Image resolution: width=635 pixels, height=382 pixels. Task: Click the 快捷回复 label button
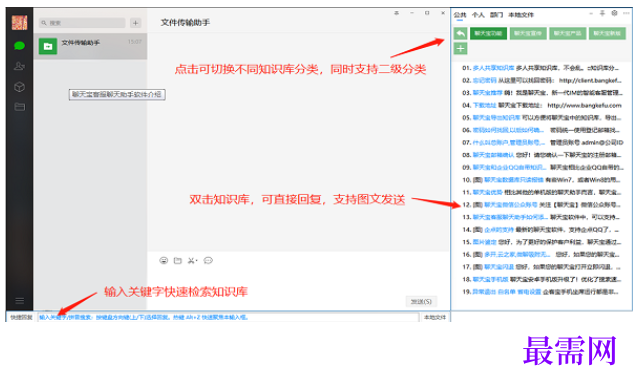tap(21, 317)
